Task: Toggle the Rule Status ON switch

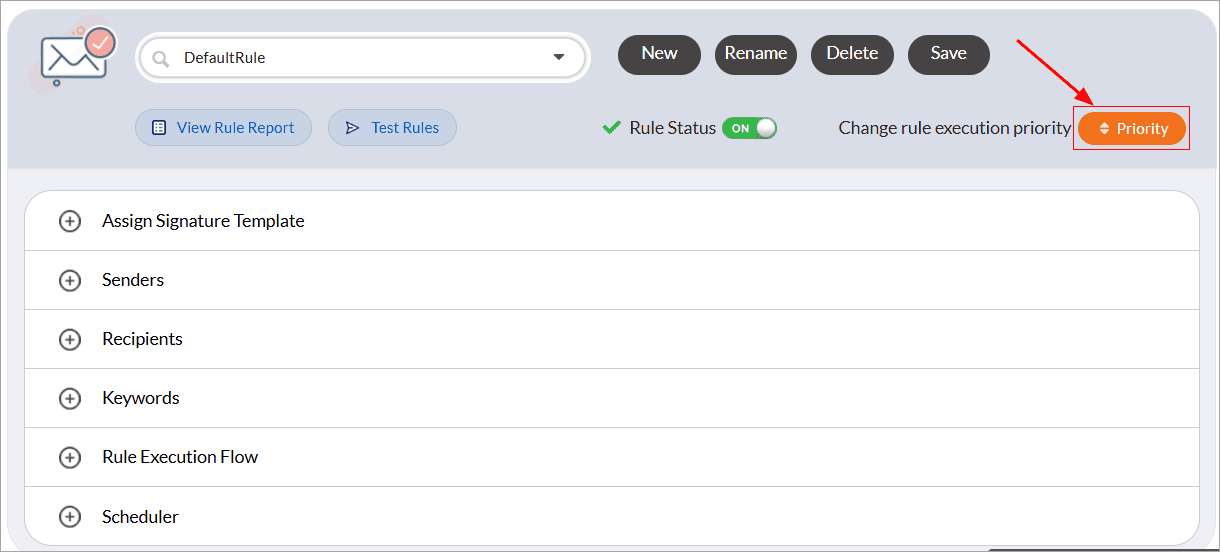Action: (x=749, y=128)
